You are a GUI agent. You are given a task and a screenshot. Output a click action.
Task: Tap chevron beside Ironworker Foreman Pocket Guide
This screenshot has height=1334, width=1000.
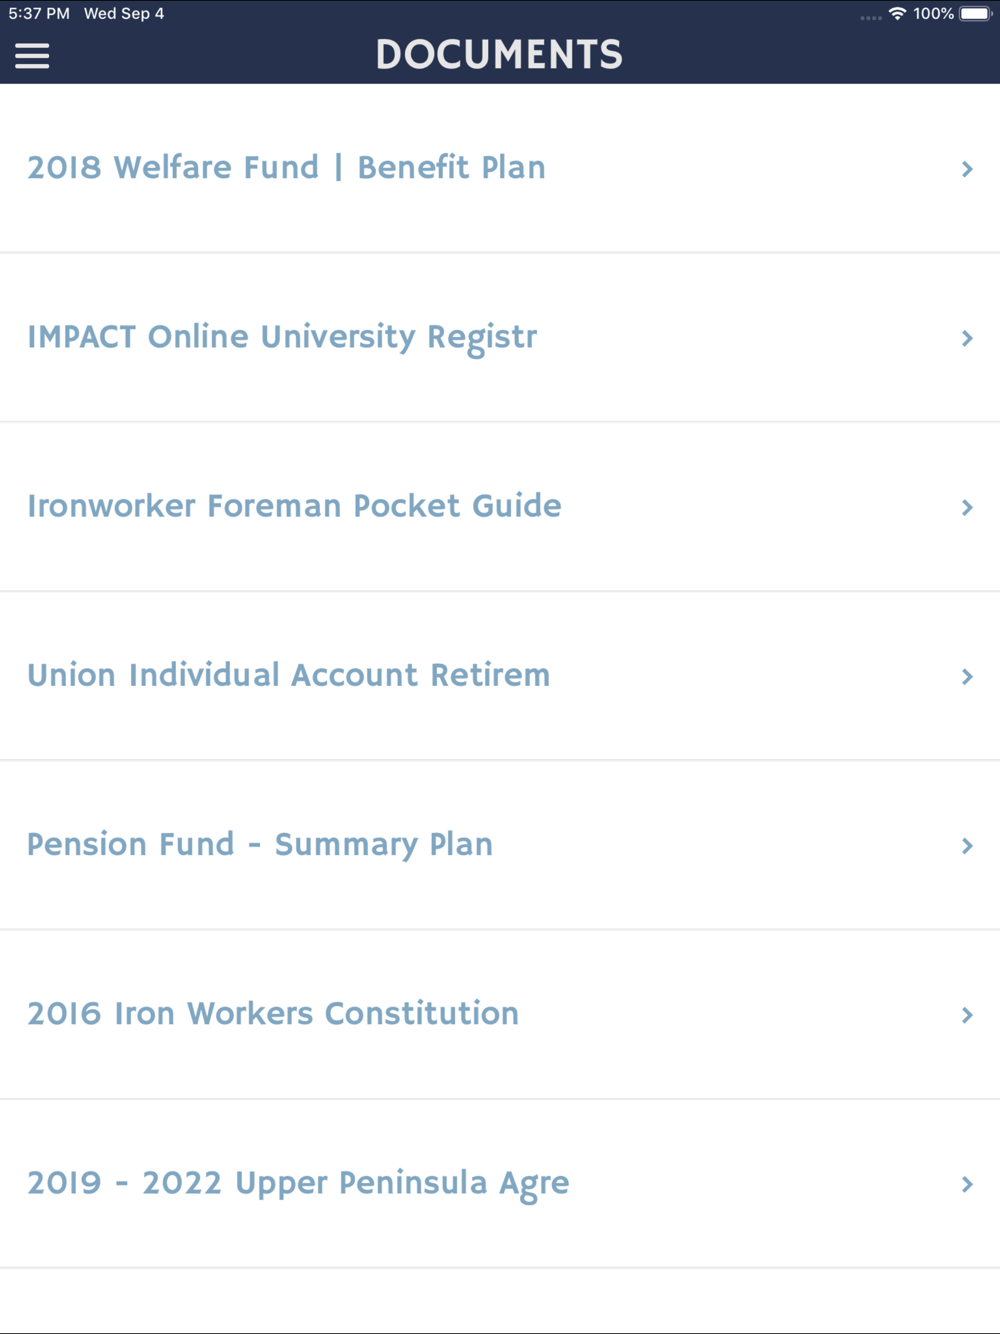click(x=967, y=507)
